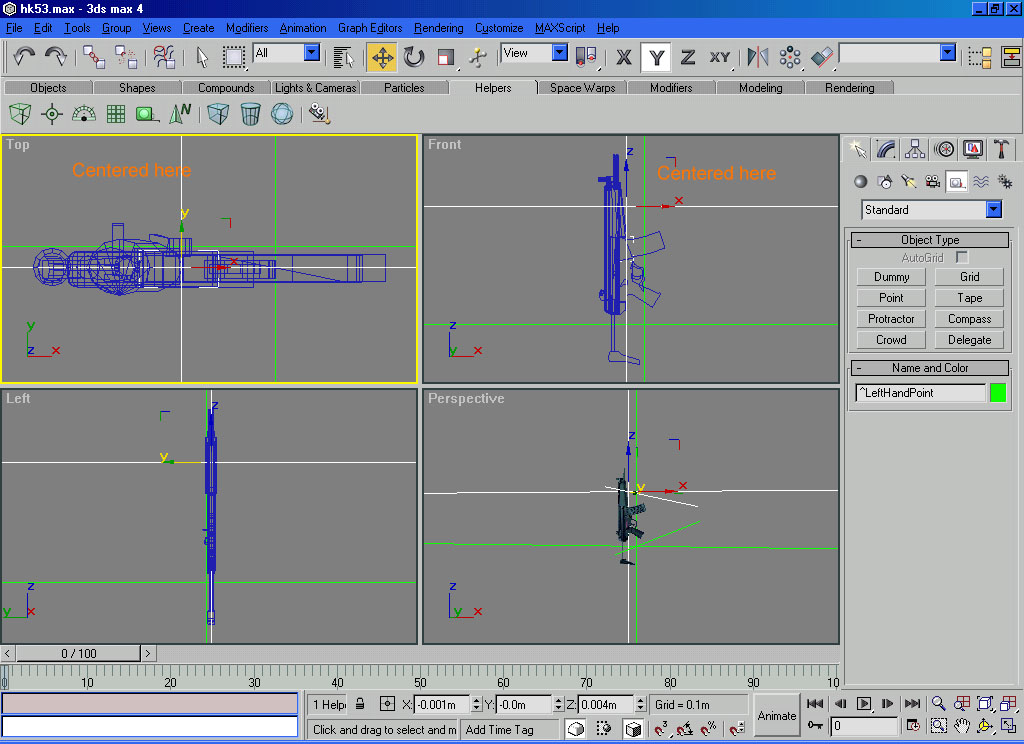Toggle the selection lock padlock
1024x744 pixels.
pyautogui.click(x=360, y=704)
